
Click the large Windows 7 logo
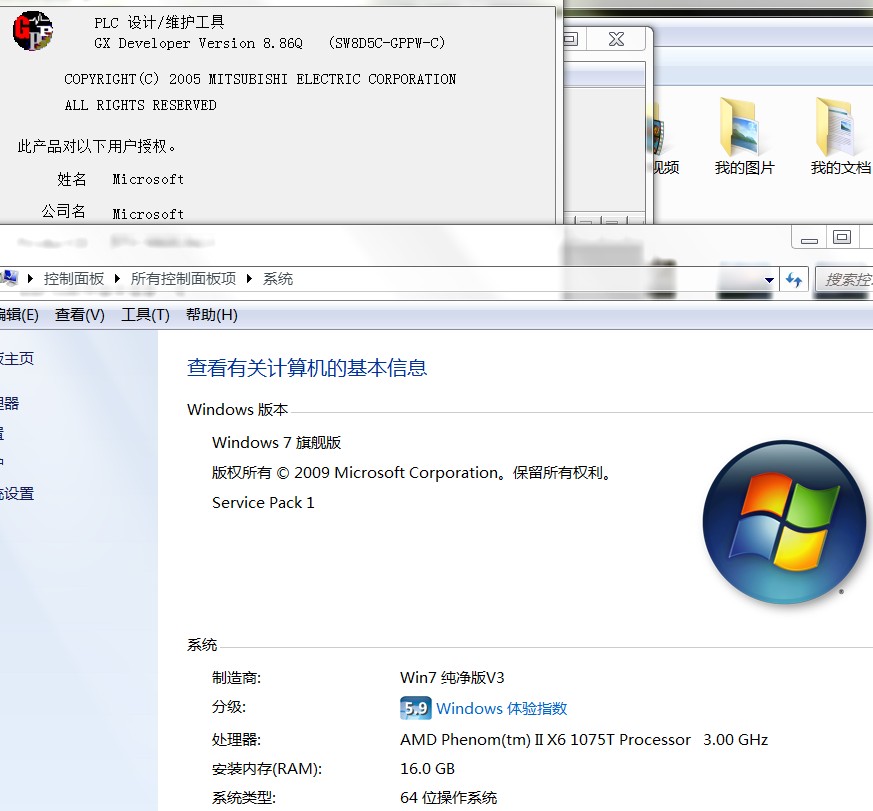[784, 522]
